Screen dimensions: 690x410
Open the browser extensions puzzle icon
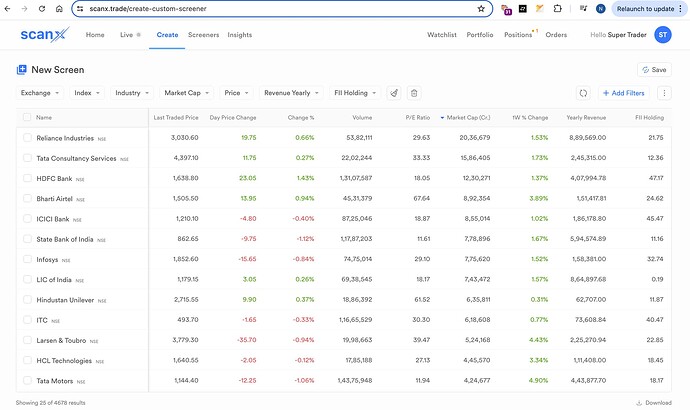click(x=558, y=8)
